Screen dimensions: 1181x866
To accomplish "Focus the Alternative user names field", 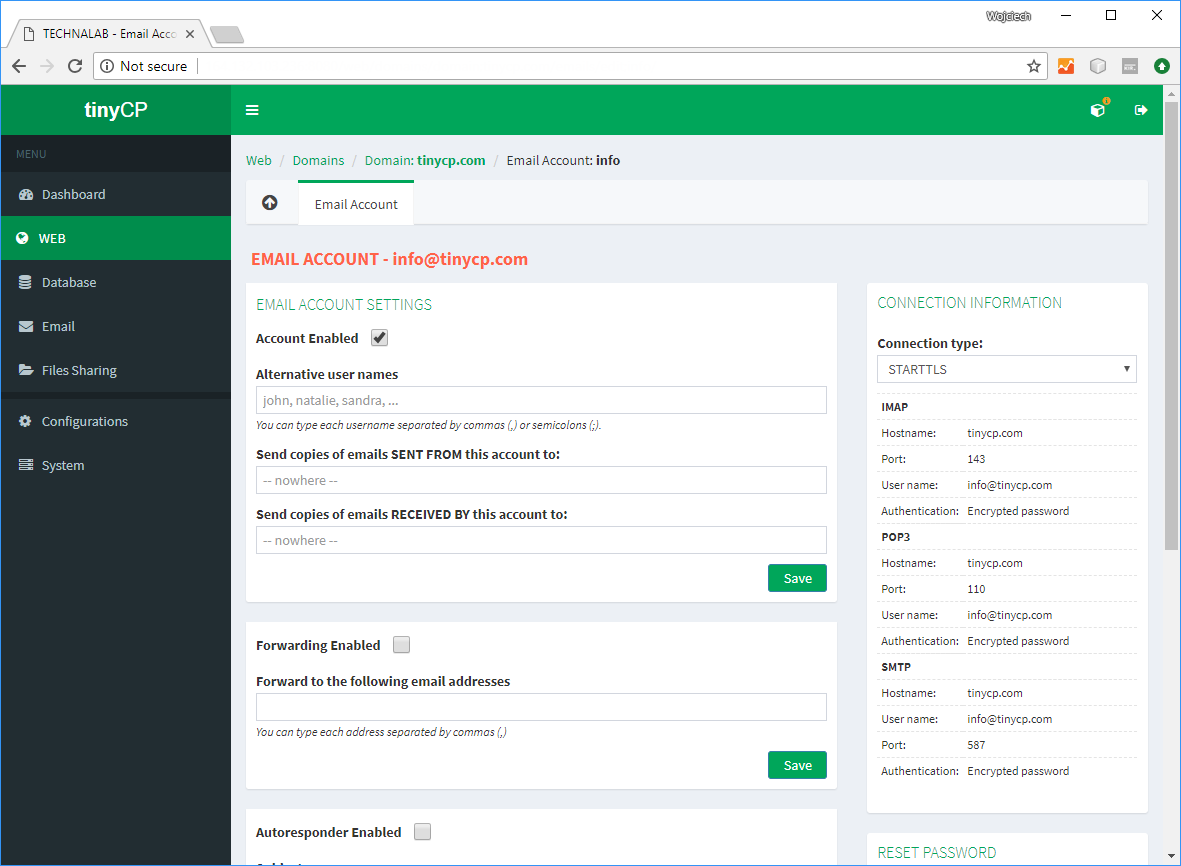I will (x=541, y=400).
